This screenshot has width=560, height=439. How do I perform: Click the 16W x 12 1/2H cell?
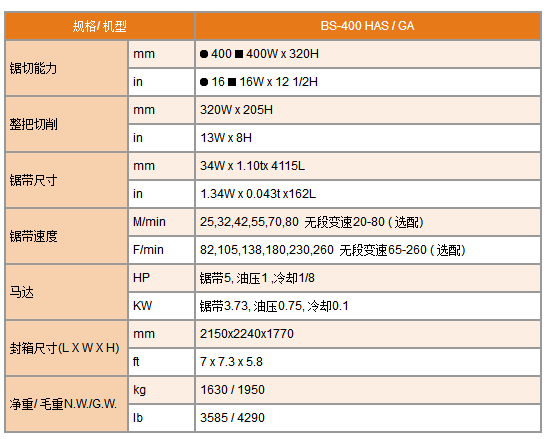(368, 82)
